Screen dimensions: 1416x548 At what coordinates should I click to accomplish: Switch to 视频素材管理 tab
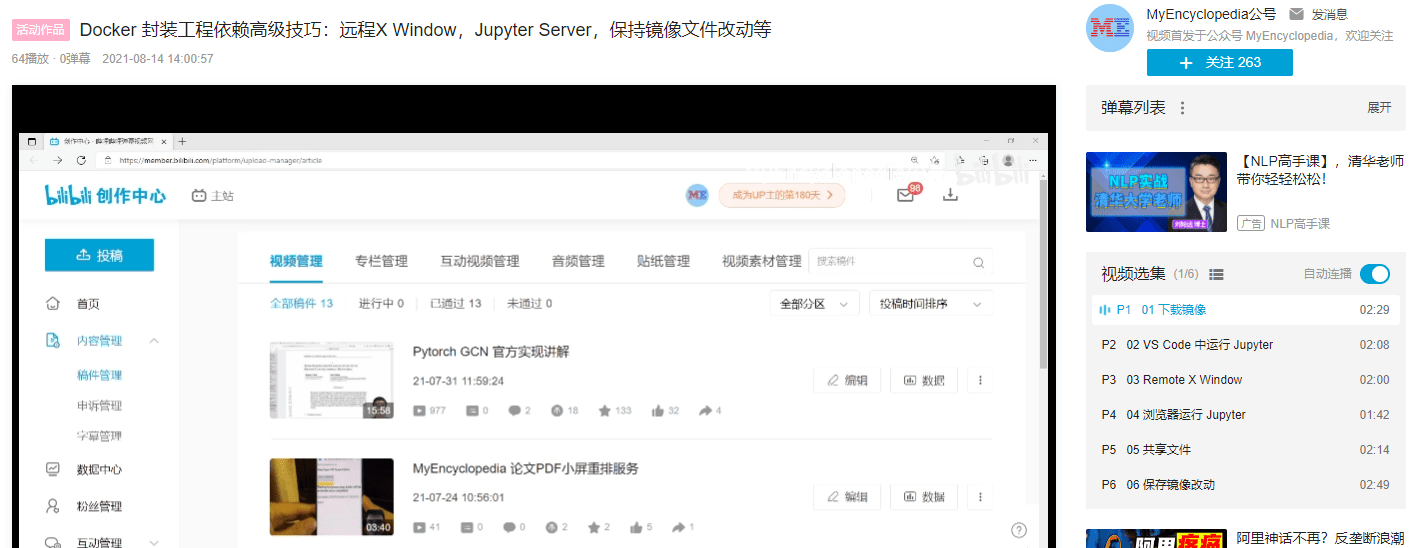coord(762,261)
